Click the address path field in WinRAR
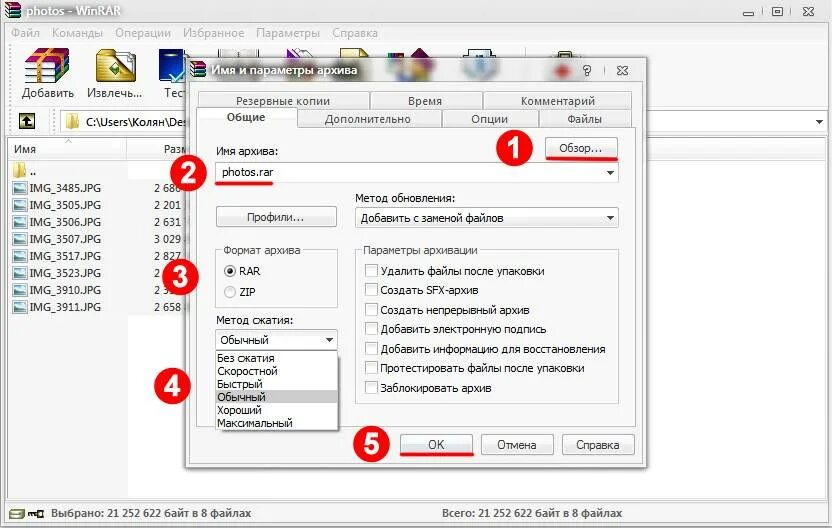Screen dimensions: 832x528 (x=124, y=122)
